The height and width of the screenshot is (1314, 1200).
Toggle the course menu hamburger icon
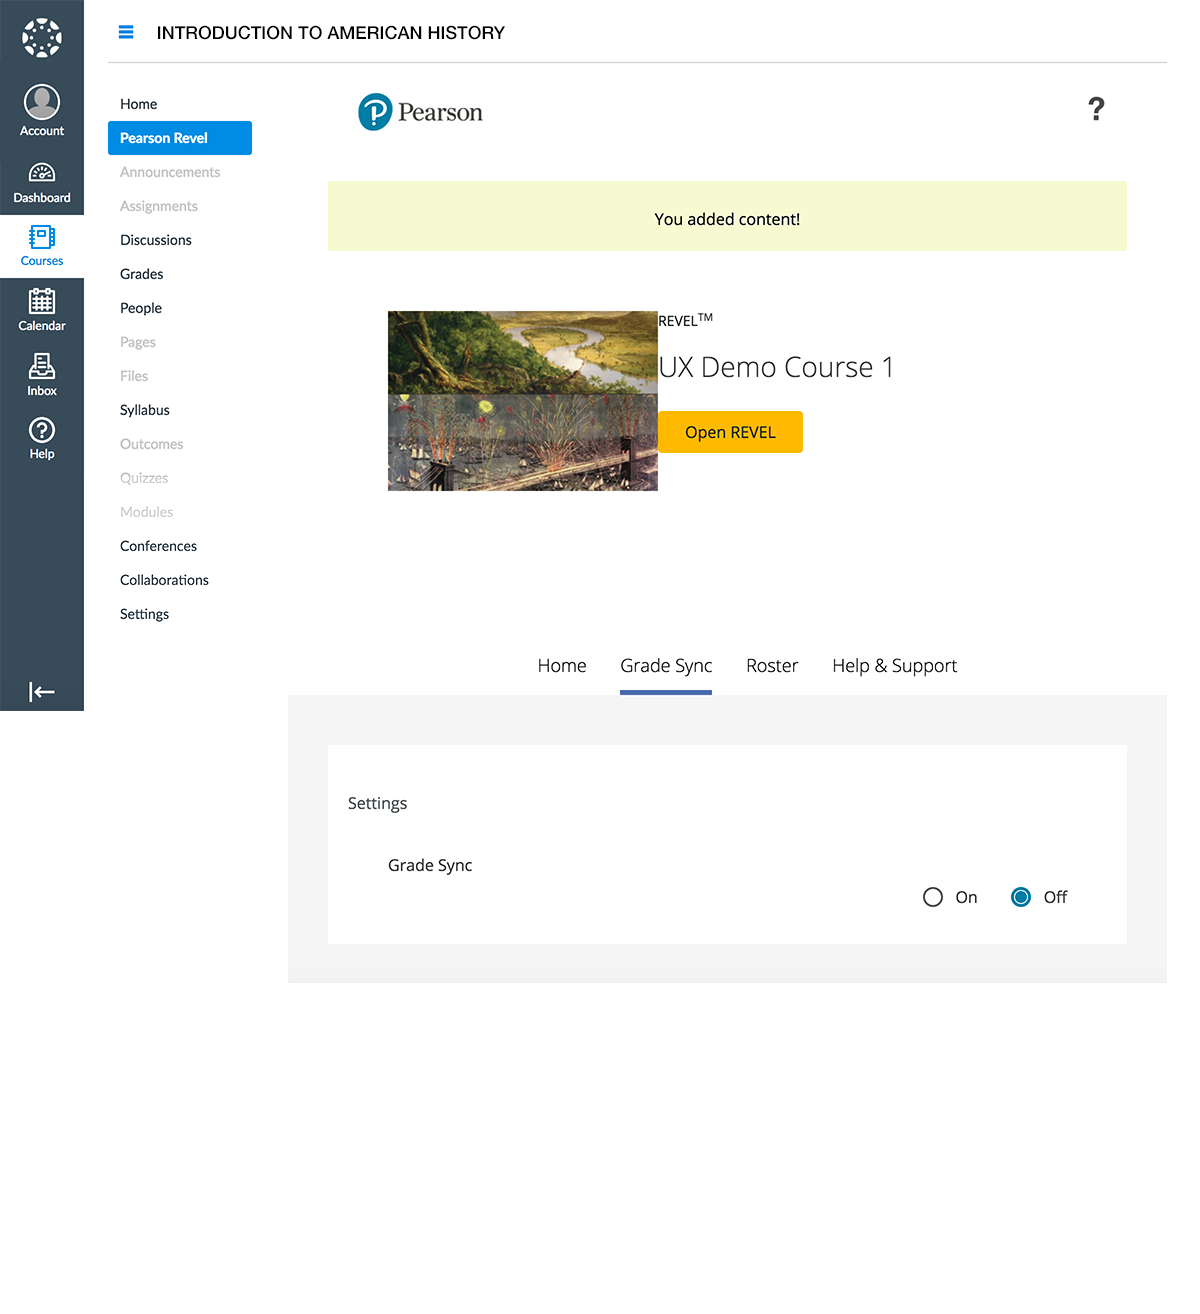point(126,32)
